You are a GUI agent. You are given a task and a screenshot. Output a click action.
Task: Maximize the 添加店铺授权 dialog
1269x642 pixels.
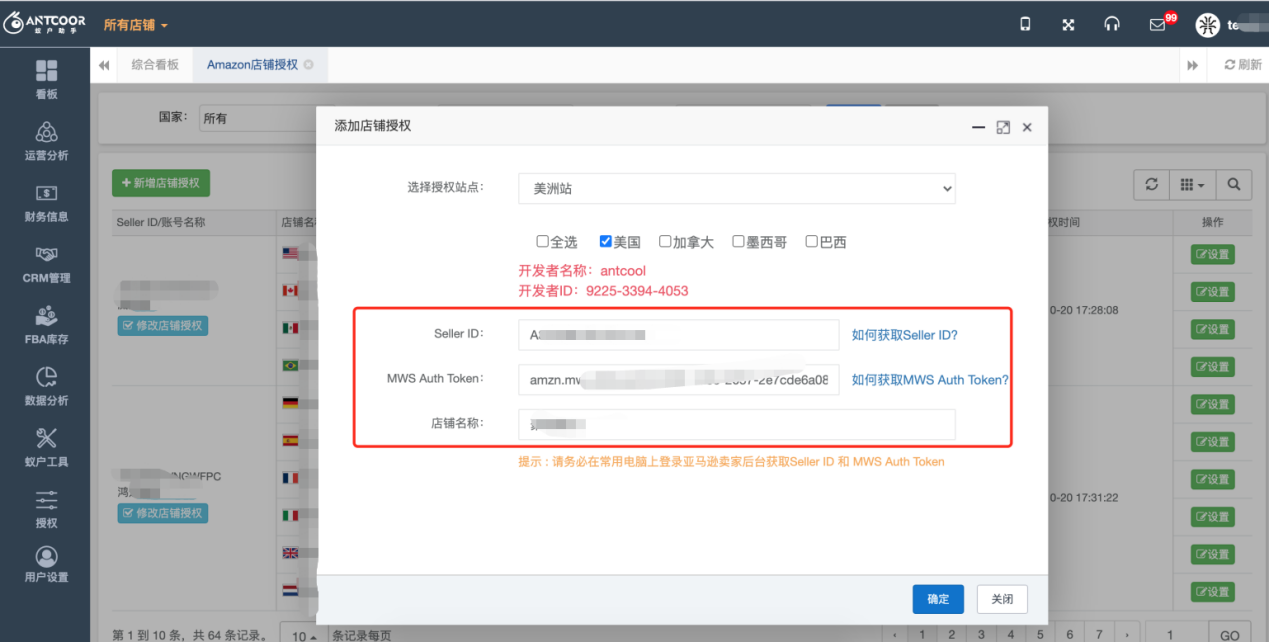(1003, 127)
